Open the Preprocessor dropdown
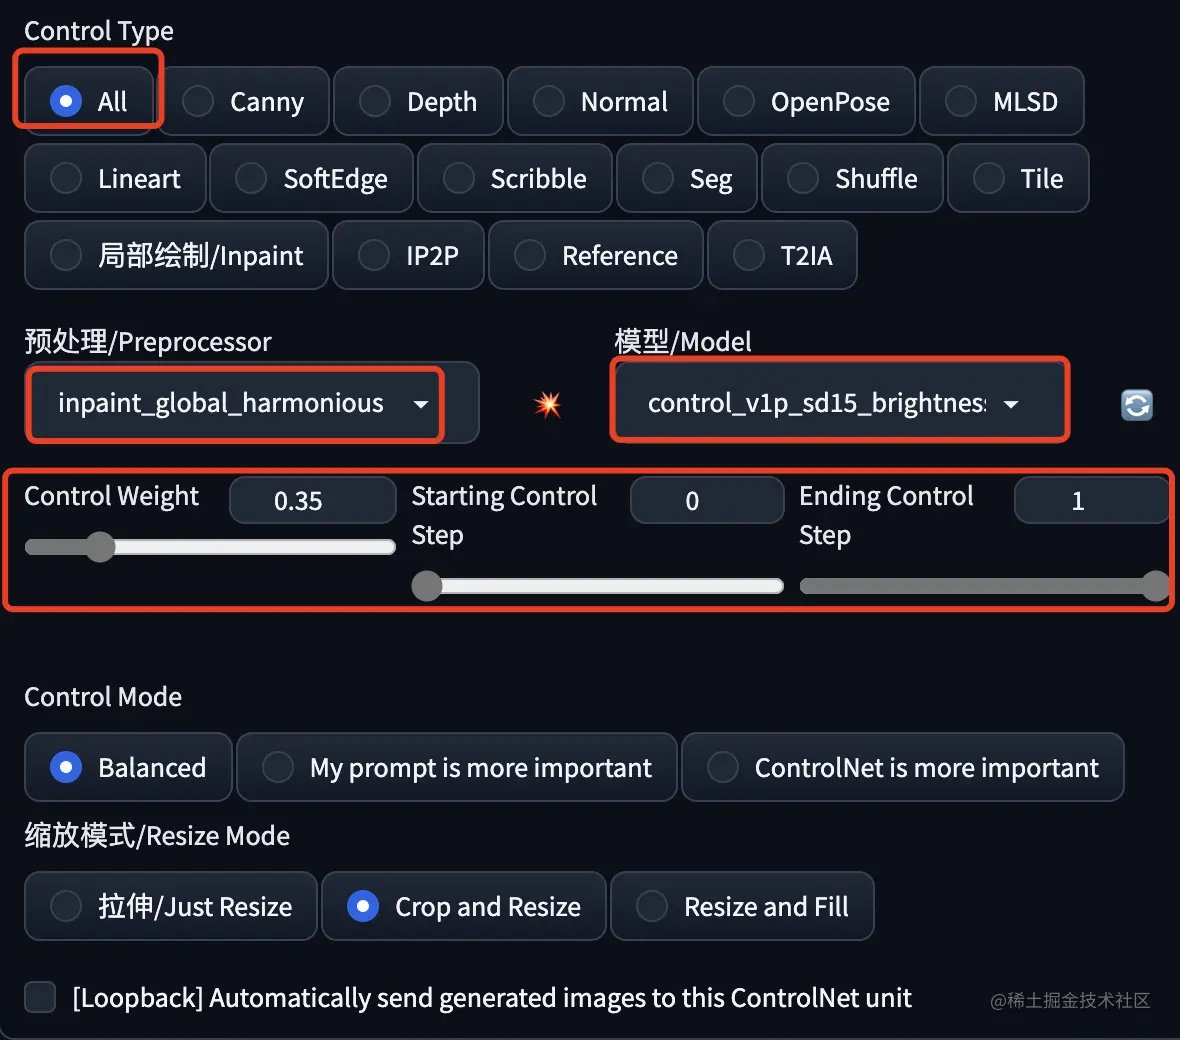Image resolution: width=1180 pixels, height=1040 pixels. (235, 403)
